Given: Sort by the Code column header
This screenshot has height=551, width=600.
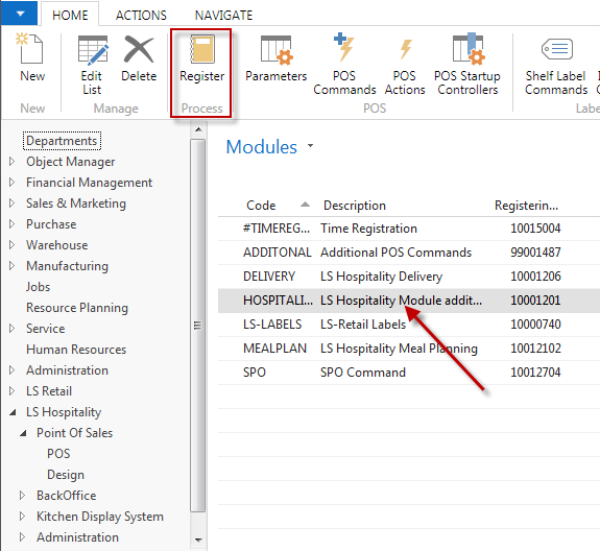Looking at the screenshot, I should click(261, 205).
